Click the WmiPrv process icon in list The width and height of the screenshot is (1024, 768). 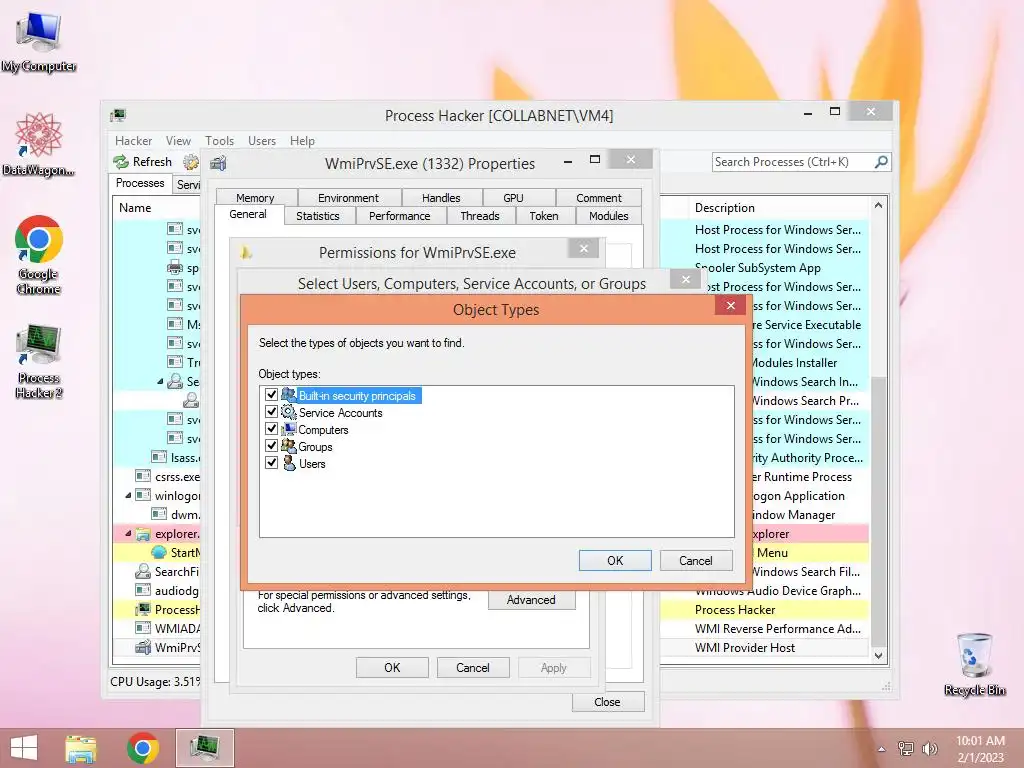pyautogui.click(x=143, y=647)
